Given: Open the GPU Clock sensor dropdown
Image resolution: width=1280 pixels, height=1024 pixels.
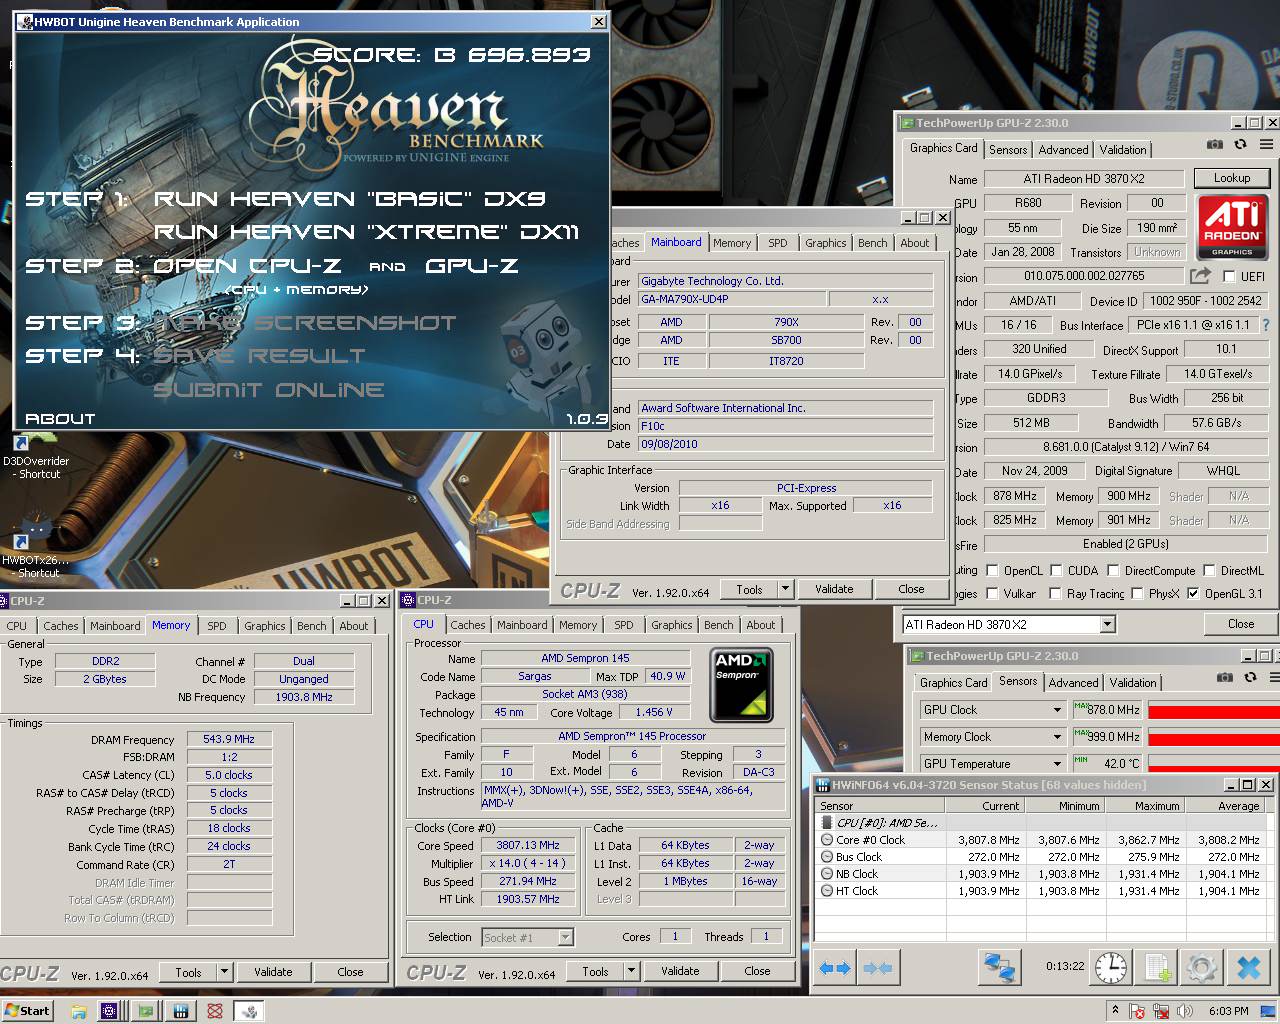Looking at the screenshot, I should coord(1057,710).
